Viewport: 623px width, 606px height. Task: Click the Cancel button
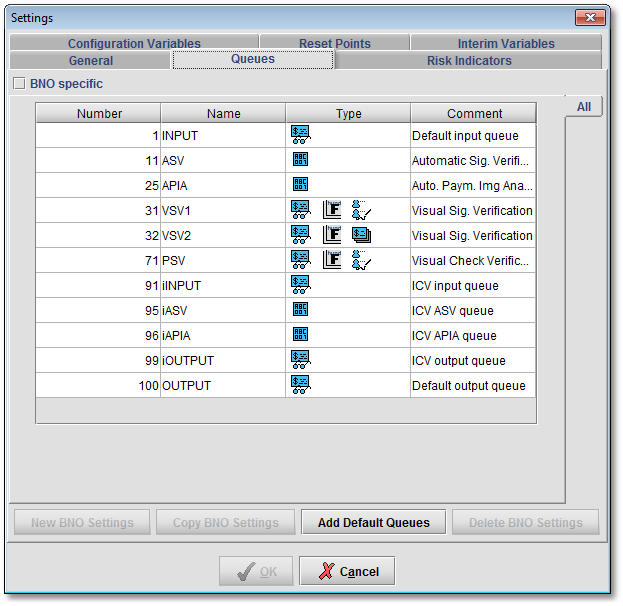pyautogui.click(x=347, y=571)
